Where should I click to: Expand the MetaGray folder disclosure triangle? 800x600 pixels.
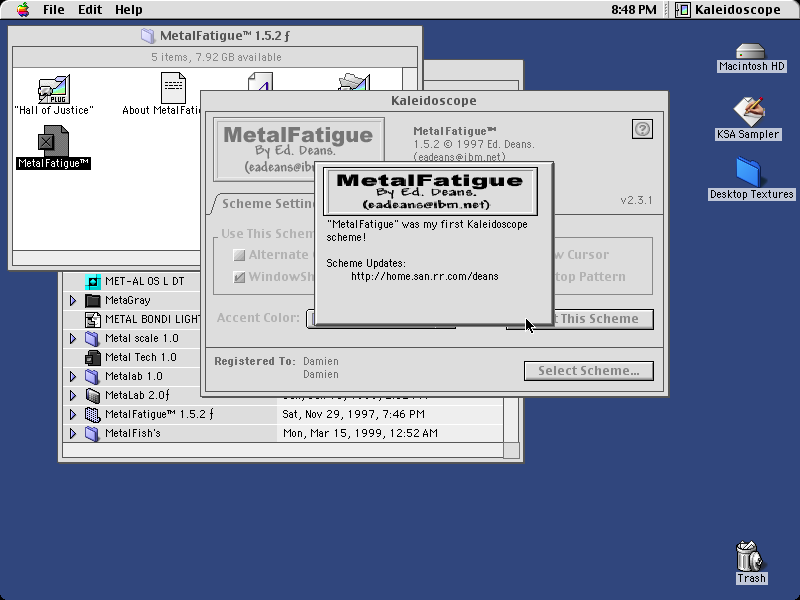point(72,301)
